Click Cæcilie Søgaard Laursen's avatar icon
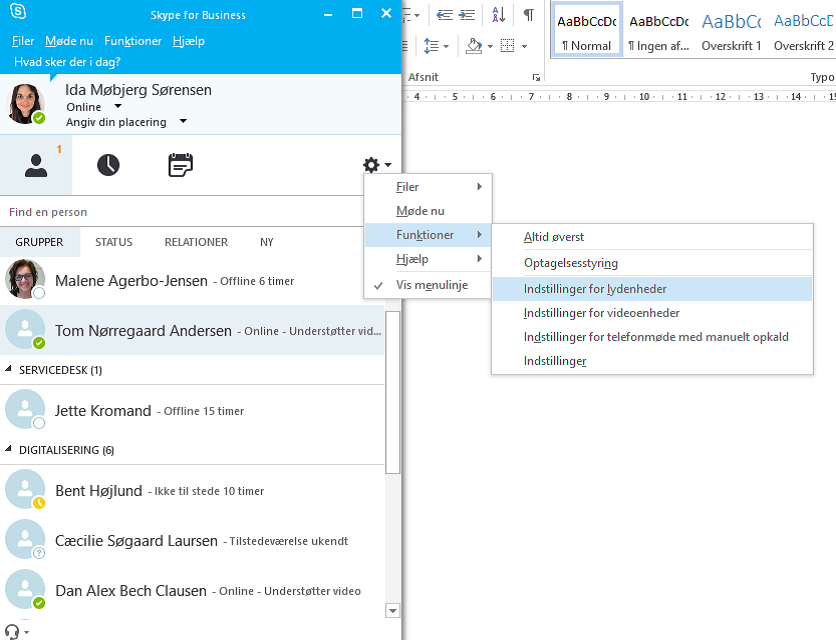Screen dimensions: 836x640 click(25, 540)
